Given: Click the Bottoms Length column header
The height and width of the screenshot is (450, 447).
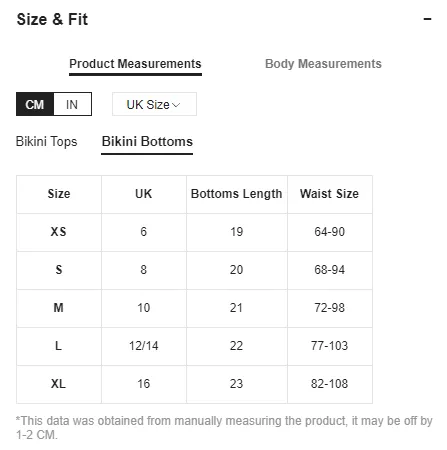Looking at the screenshot, I should pos(236,194).
